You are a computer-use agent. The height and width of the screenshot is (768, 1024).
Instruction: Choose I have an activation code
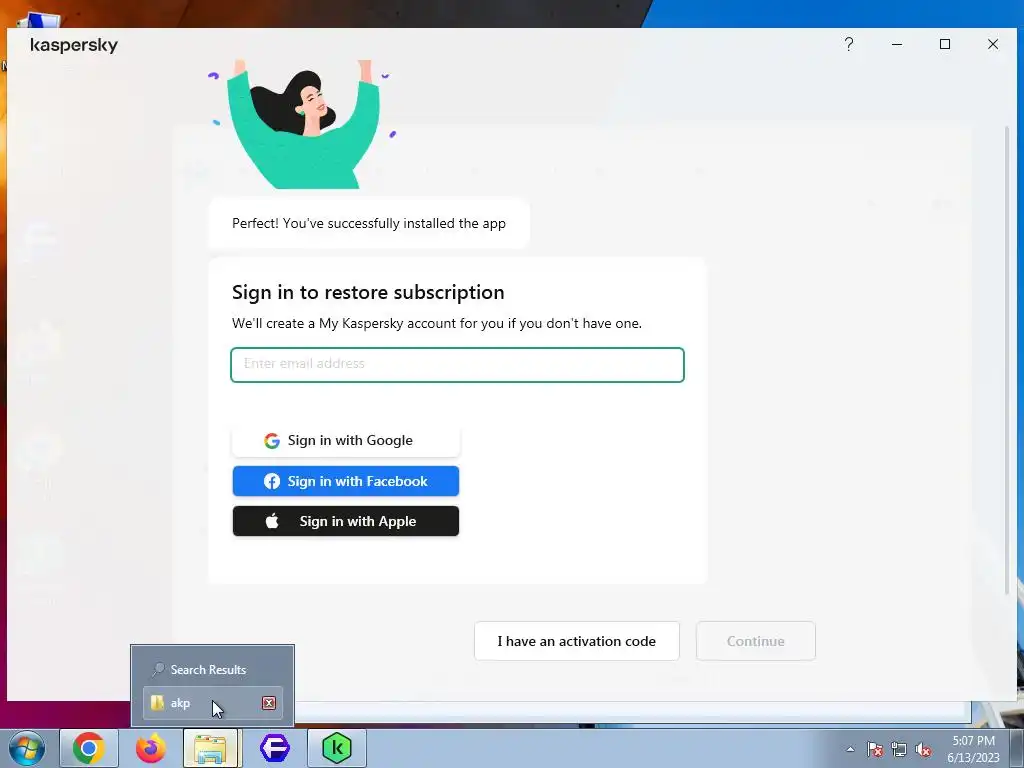(577, 641)
